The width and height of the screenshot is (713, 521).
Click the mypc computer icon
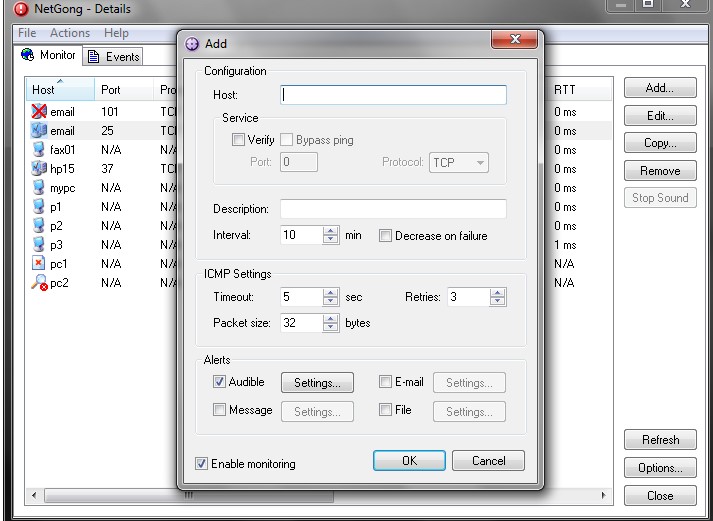[39, 188]
